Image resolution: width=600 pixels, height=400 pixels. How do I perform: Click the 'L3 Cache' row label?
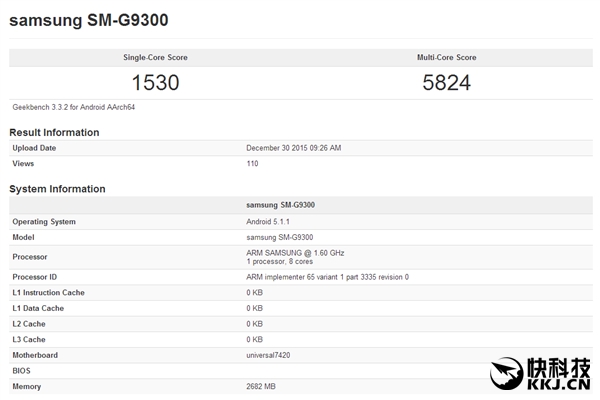click(29, 340)
